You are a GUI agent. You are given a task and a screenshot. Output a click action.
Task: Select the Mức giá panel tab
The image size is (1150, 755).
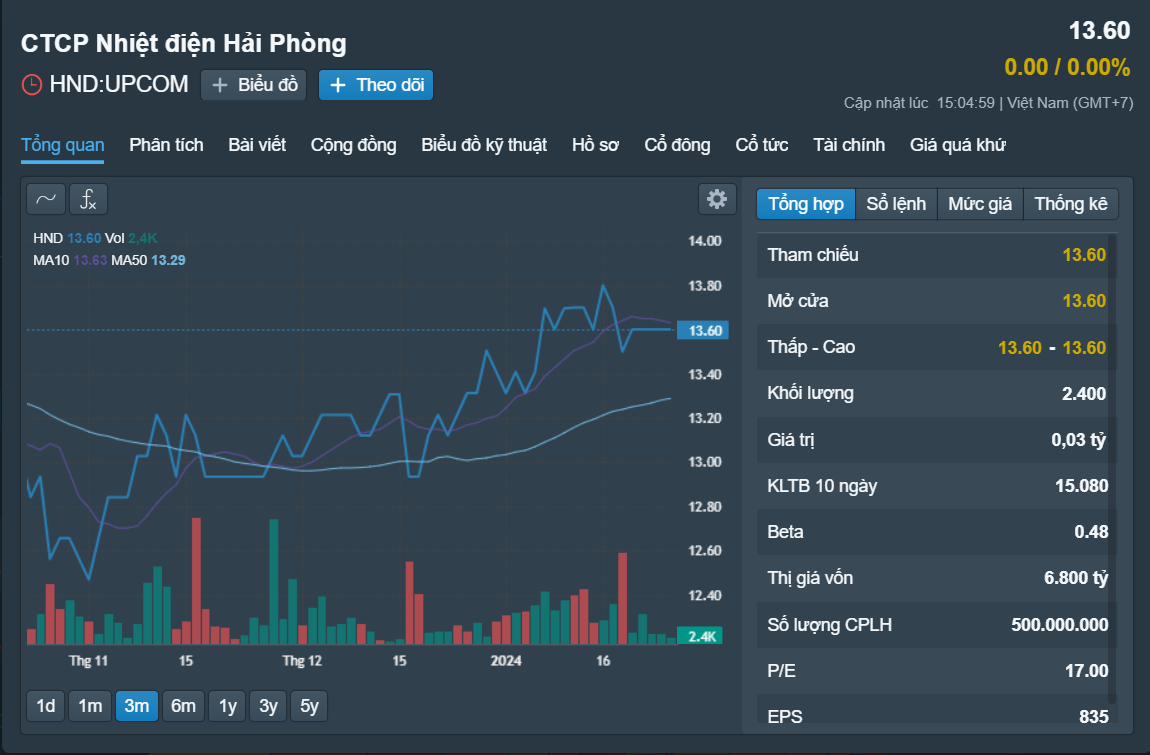980,204
